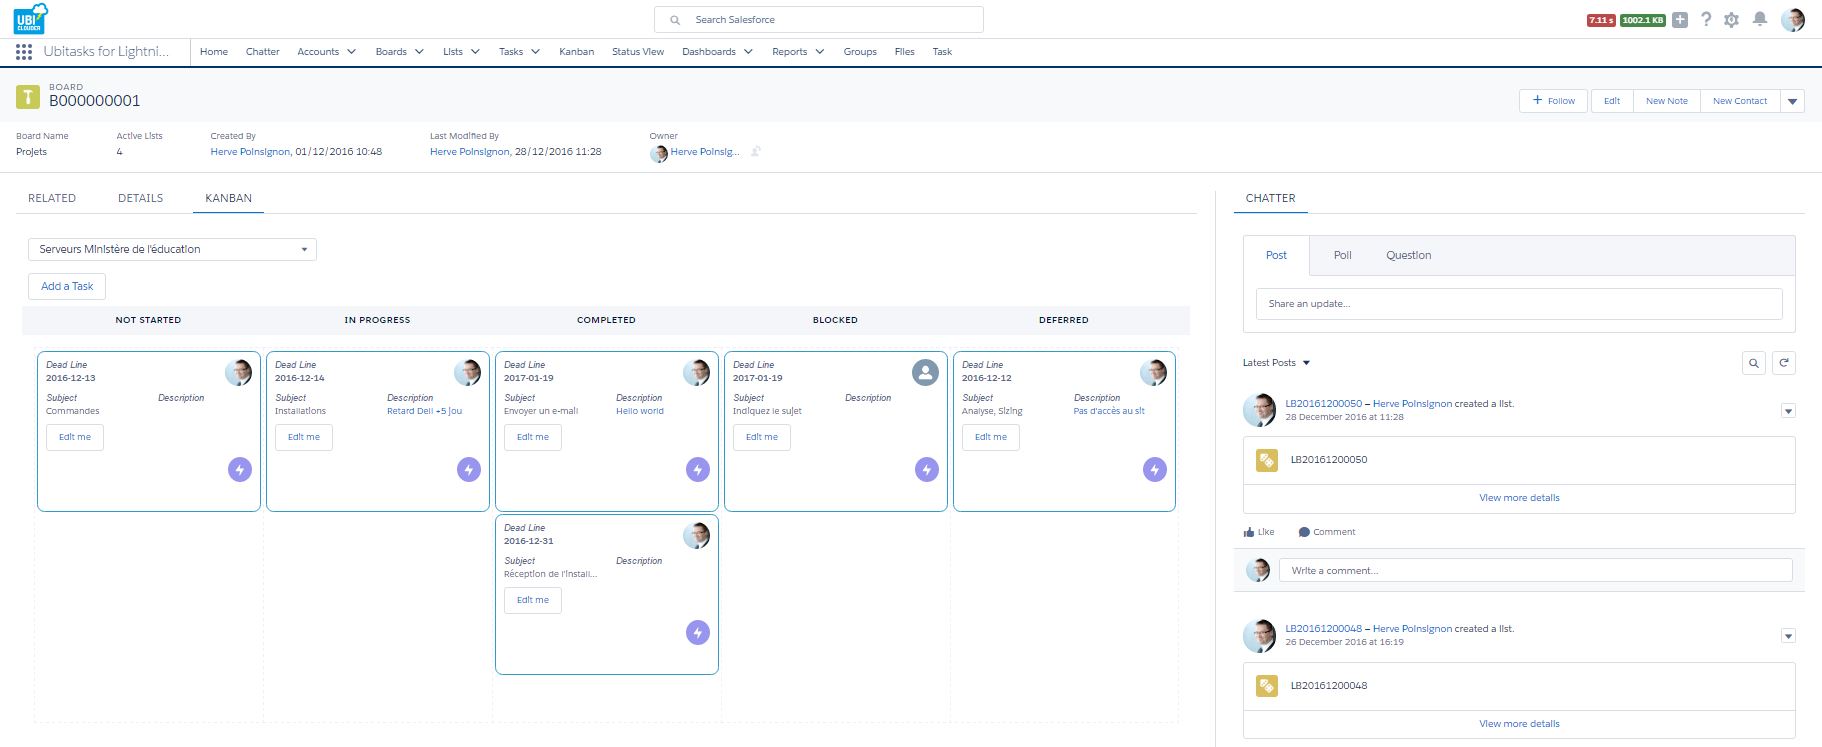
Task: Click View more details for LB20161200050
Action: click(x=1519, y=498)
